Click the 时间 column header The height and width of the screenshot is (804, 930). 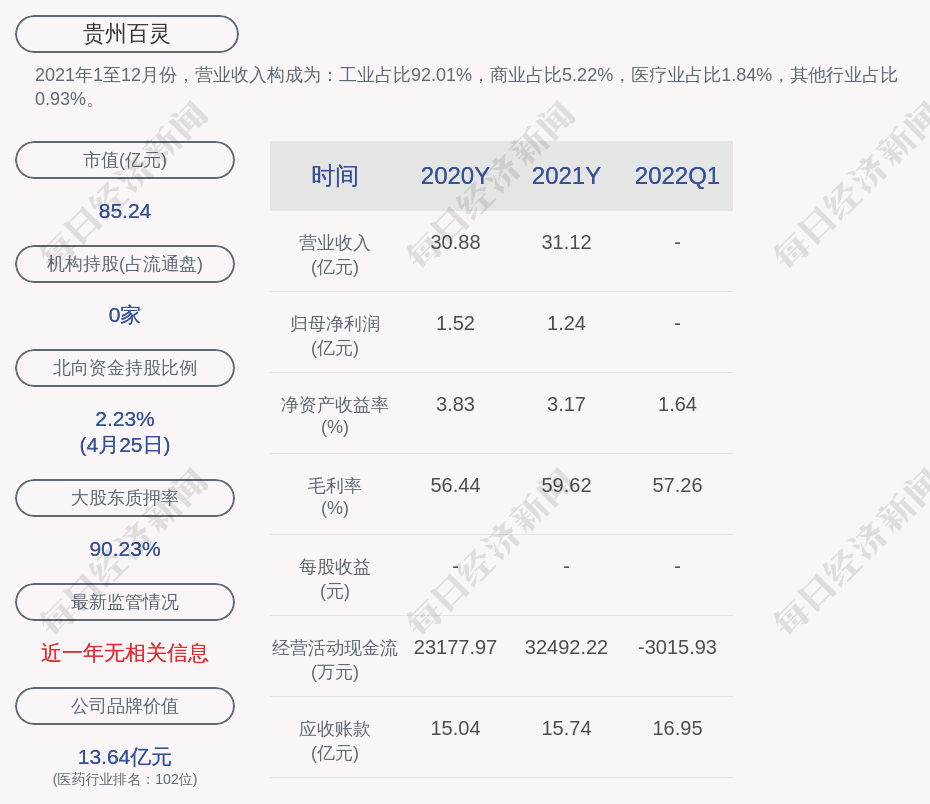click(x=335, y=176)
